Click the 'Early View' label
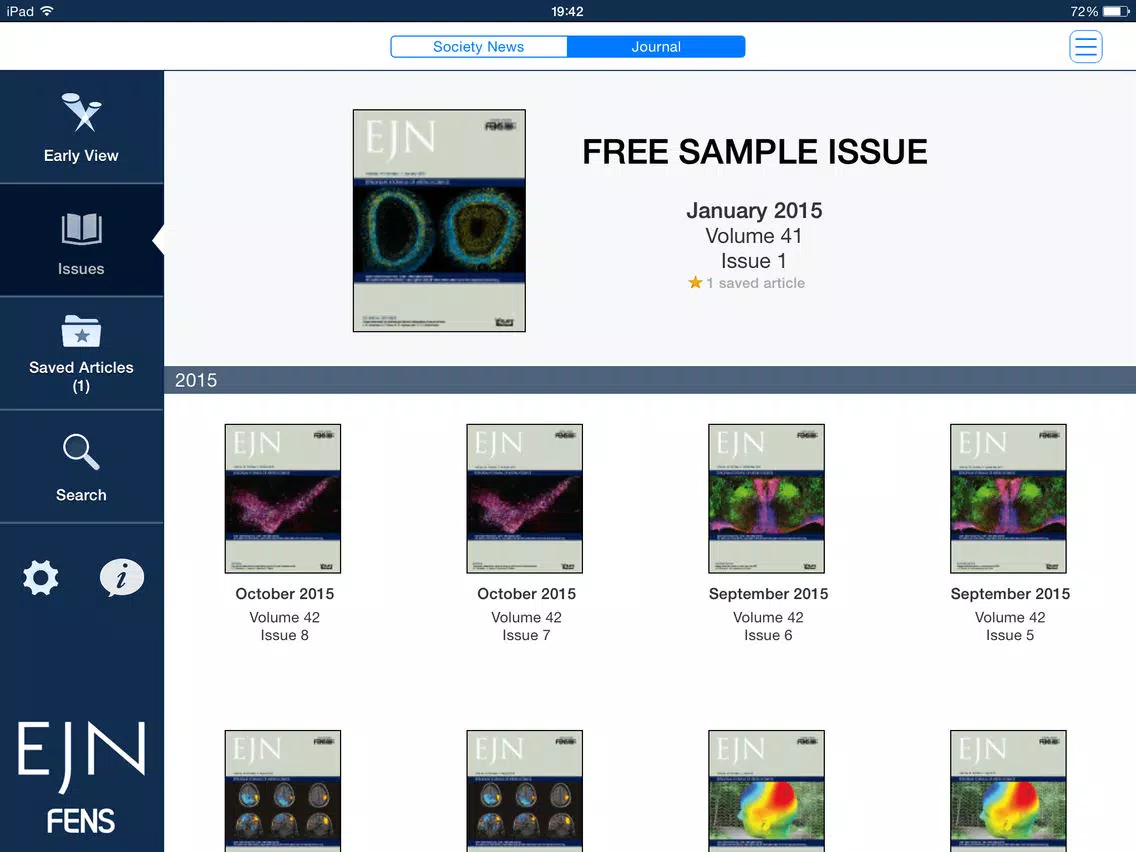The width and height of the screenshot is (1136, 852). (81, 156)
